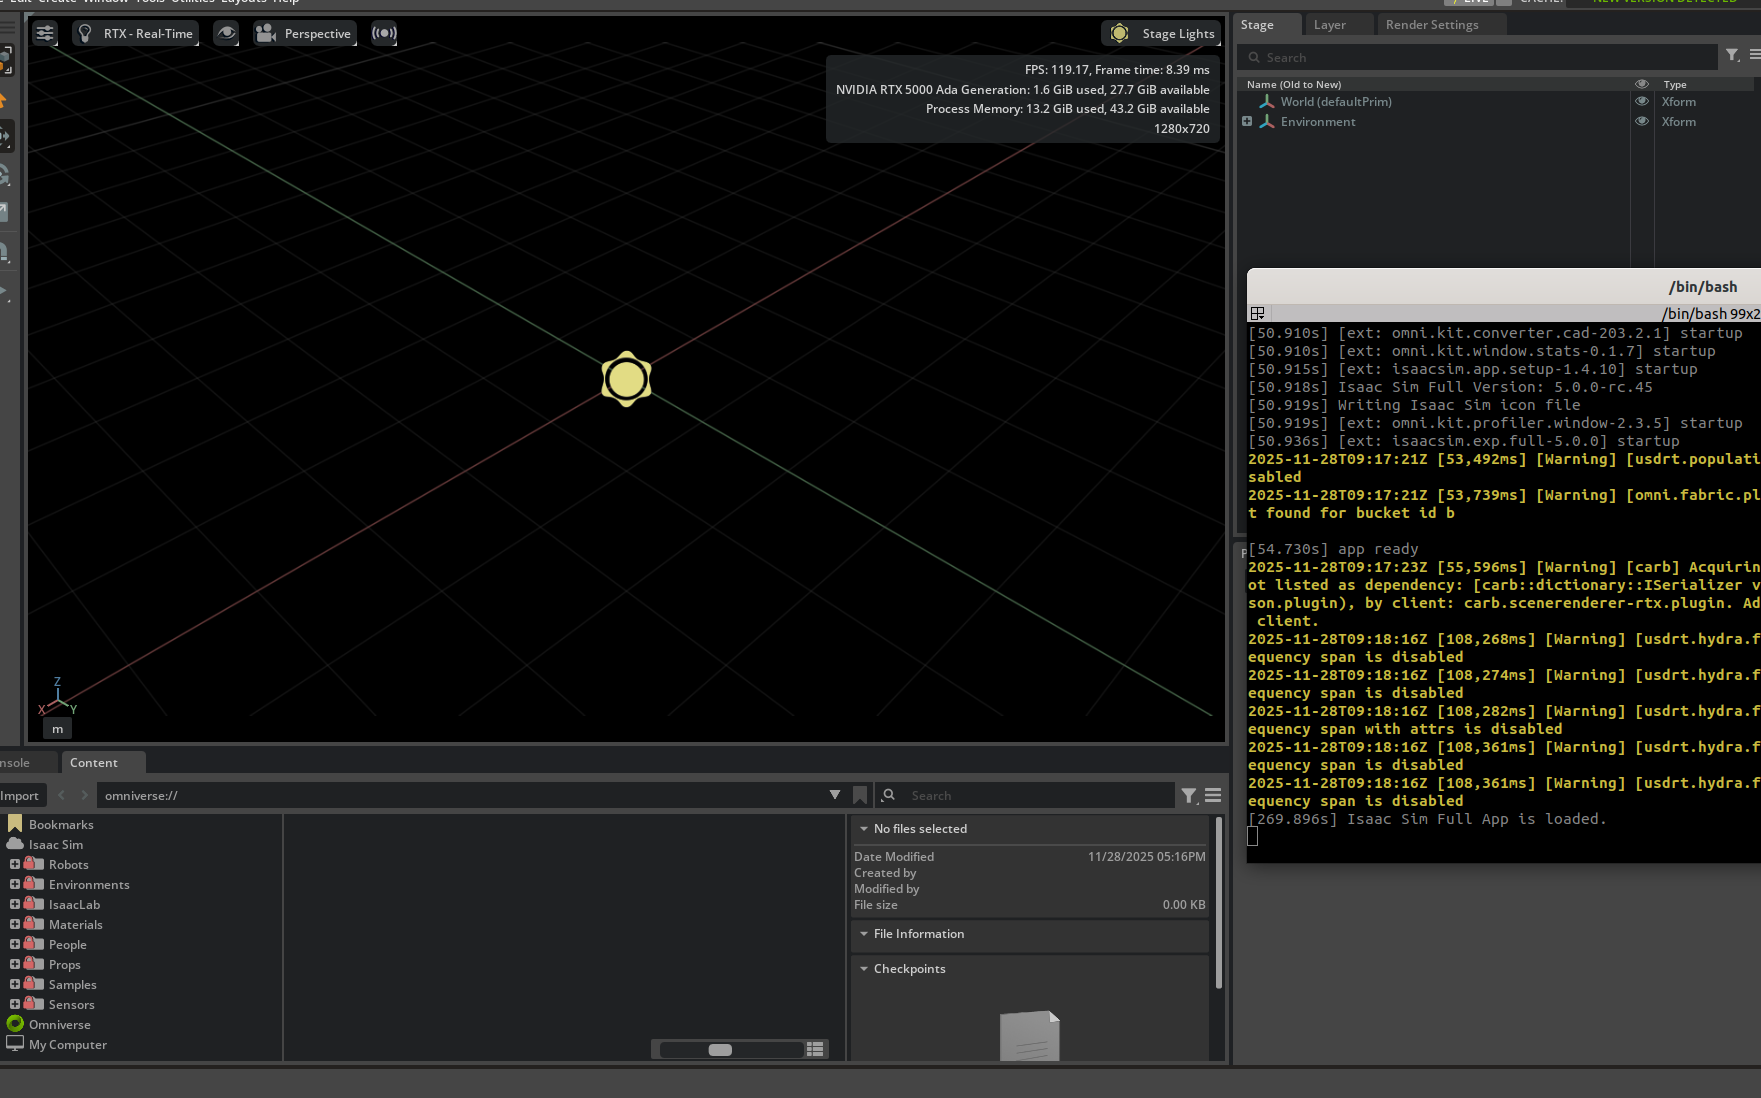Focus the Content browser search field
1761x1098 pixels.
click(x=1026, y=796)
